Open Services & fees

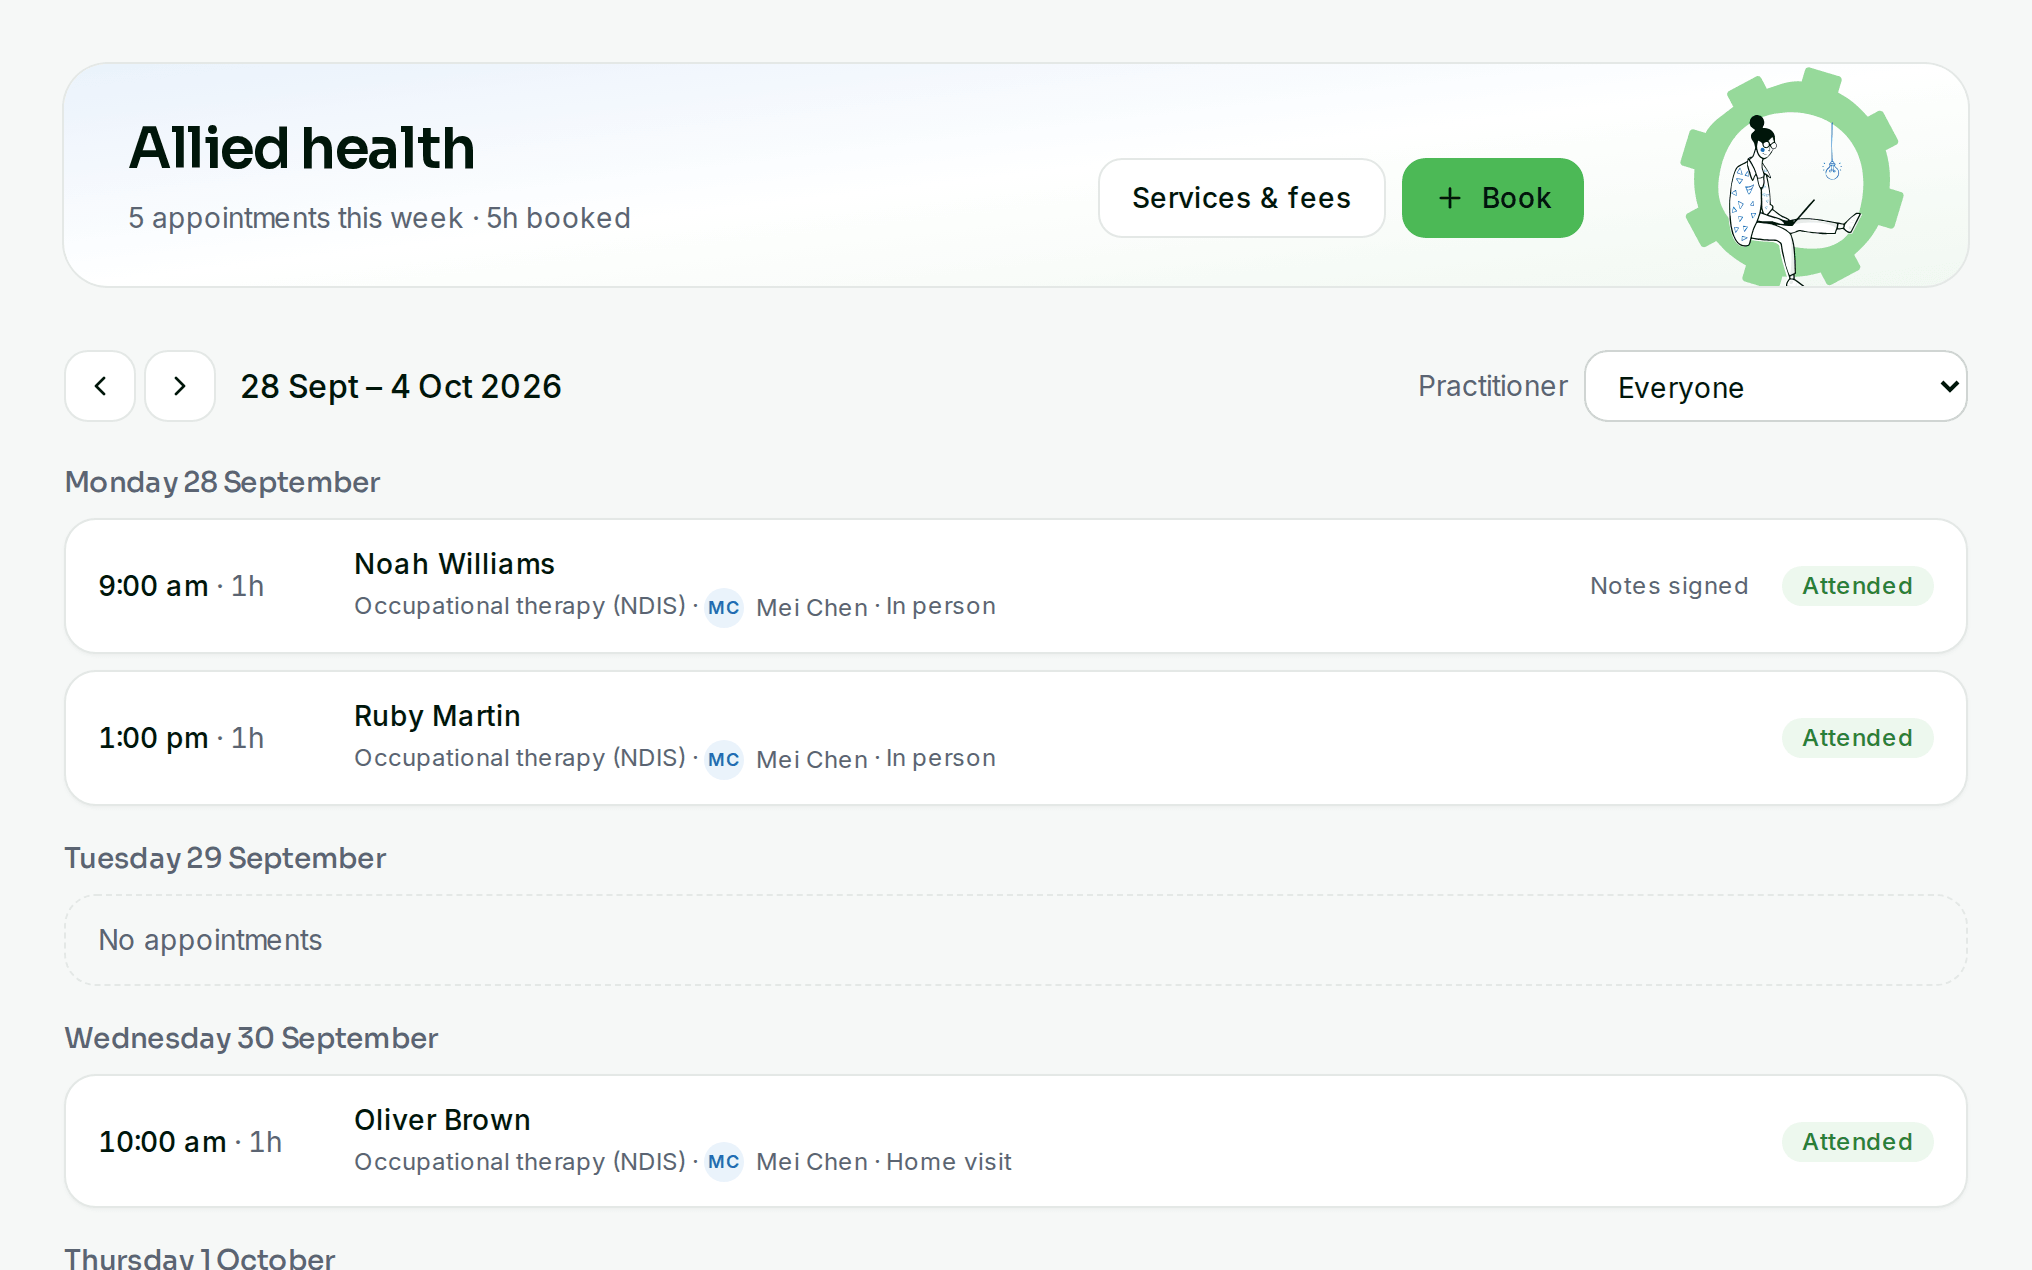tap(1241, 198)
